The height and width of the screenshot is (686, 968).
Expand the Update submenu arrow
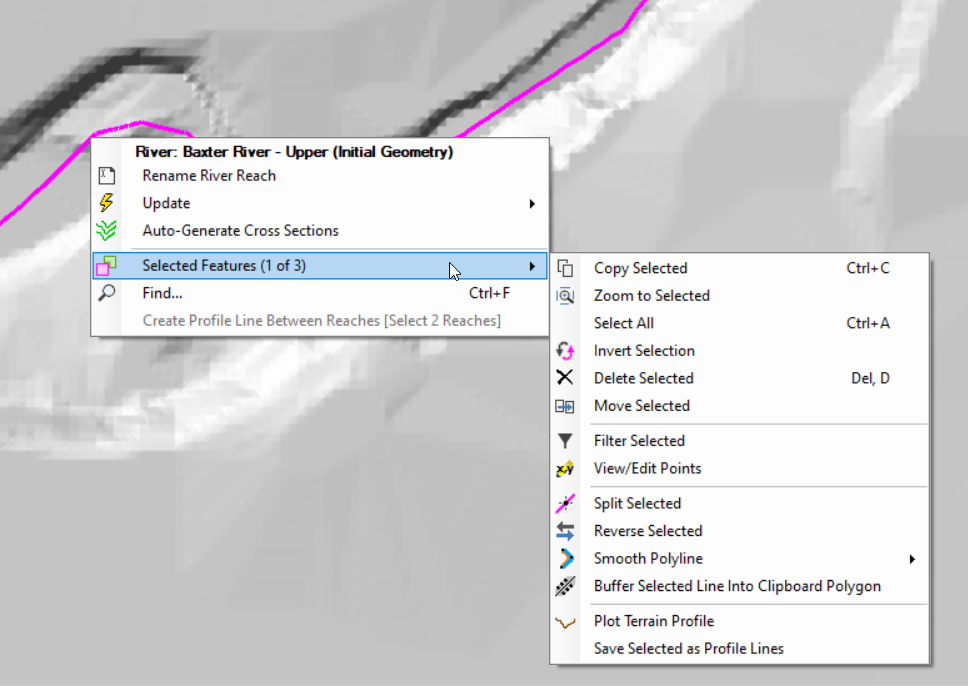pyautogui.click(x=532, y=204)
